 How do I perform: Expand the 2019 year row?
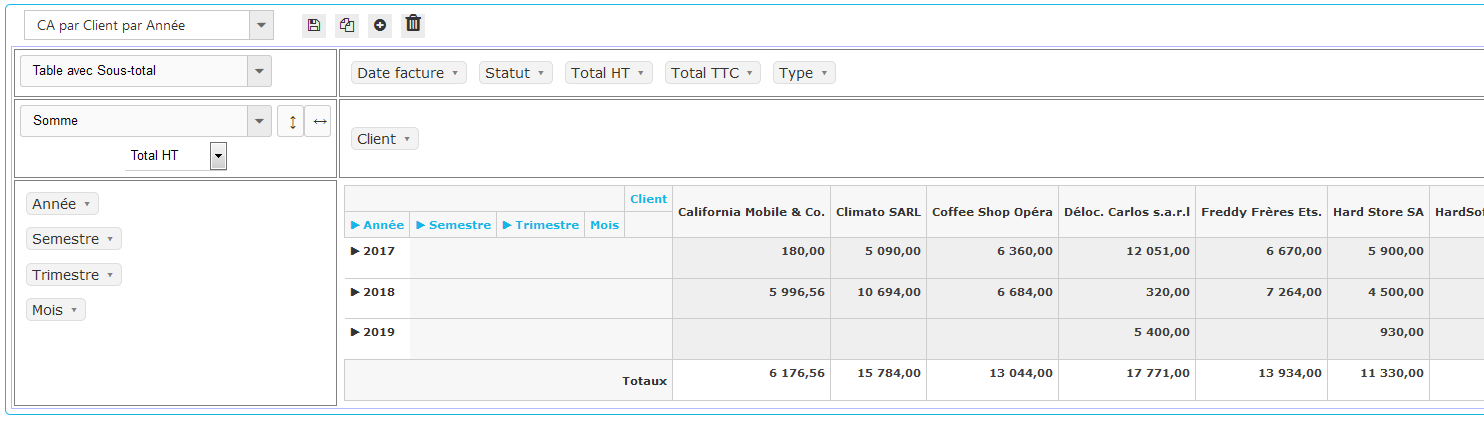click(355, 332)
